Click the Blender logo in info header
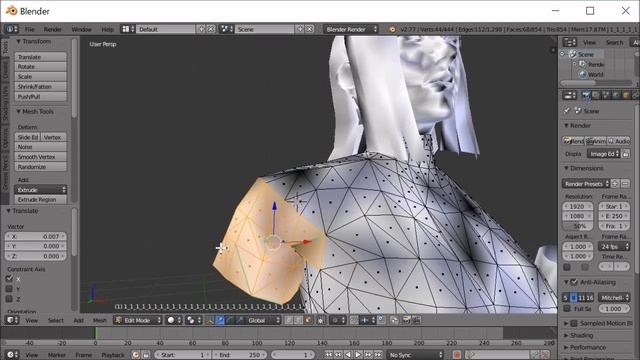Viewport: 640px width, 360px height. (392, 29)
